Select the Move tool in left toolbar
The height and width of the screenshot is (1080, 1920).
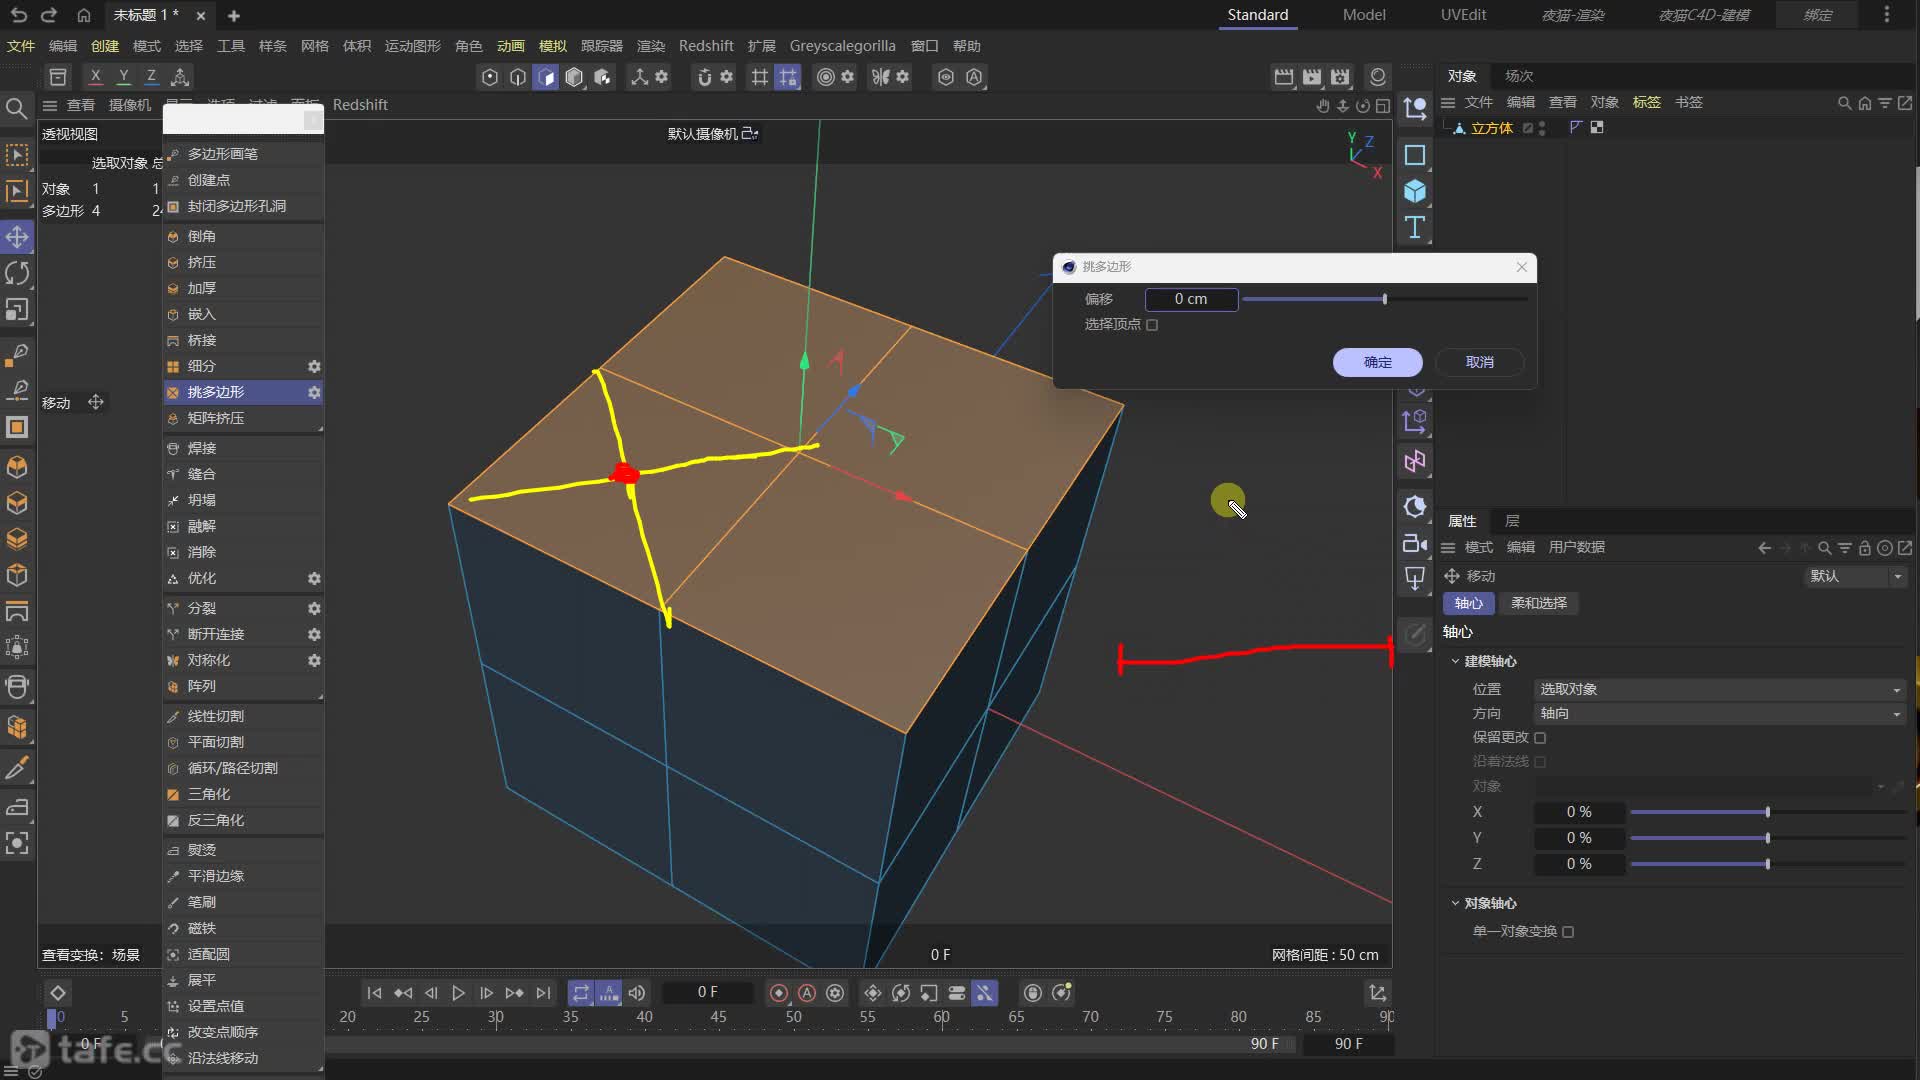[17, 237]
